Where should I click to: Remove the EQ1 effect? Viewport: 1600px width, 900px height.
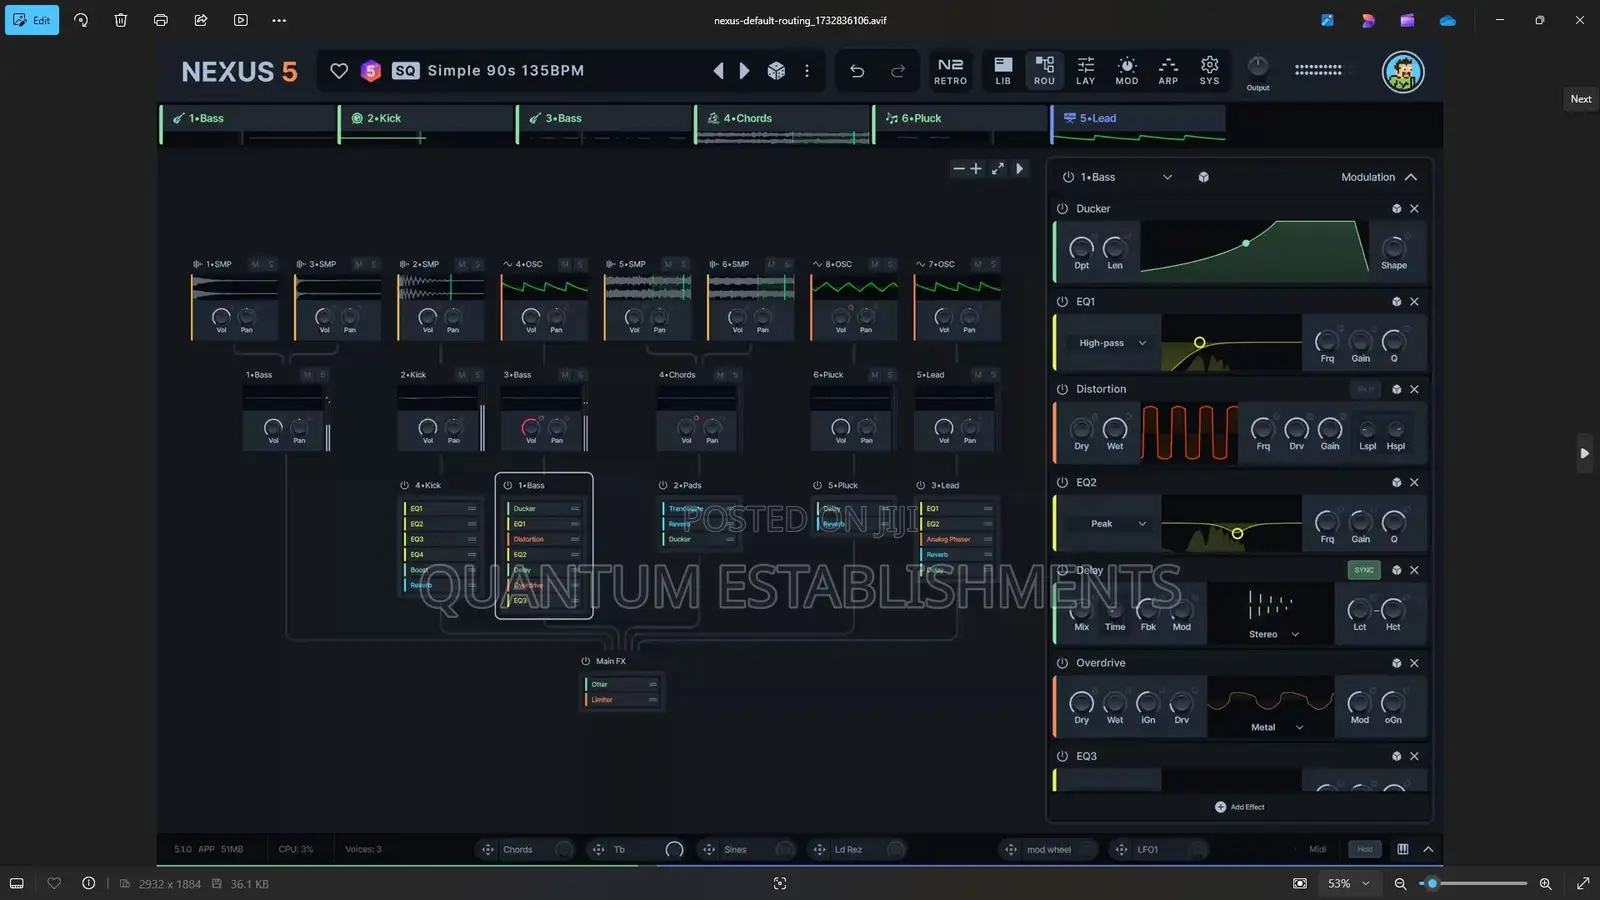click(1414, 301)
